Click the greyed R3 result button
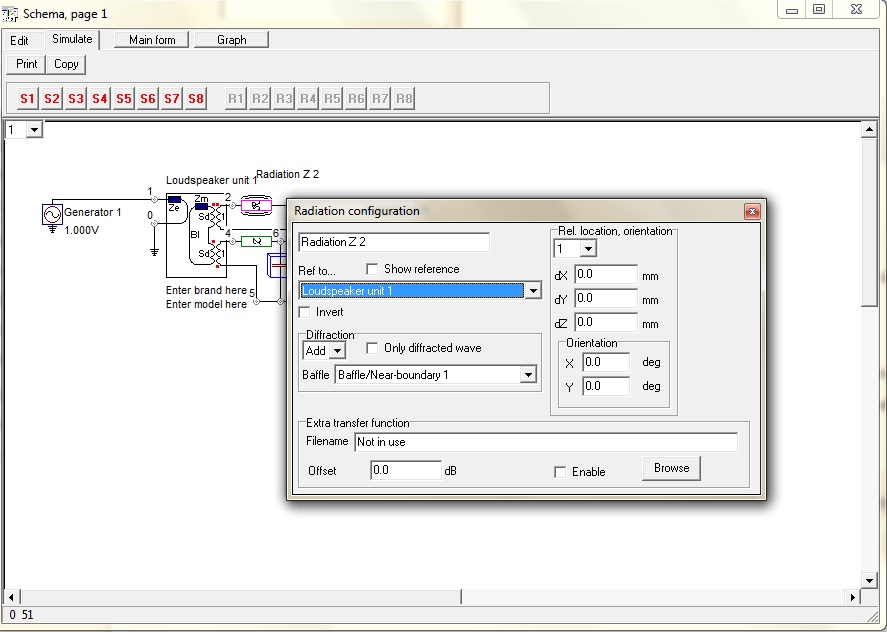The image size is (887, 632). tap(284, 98)
